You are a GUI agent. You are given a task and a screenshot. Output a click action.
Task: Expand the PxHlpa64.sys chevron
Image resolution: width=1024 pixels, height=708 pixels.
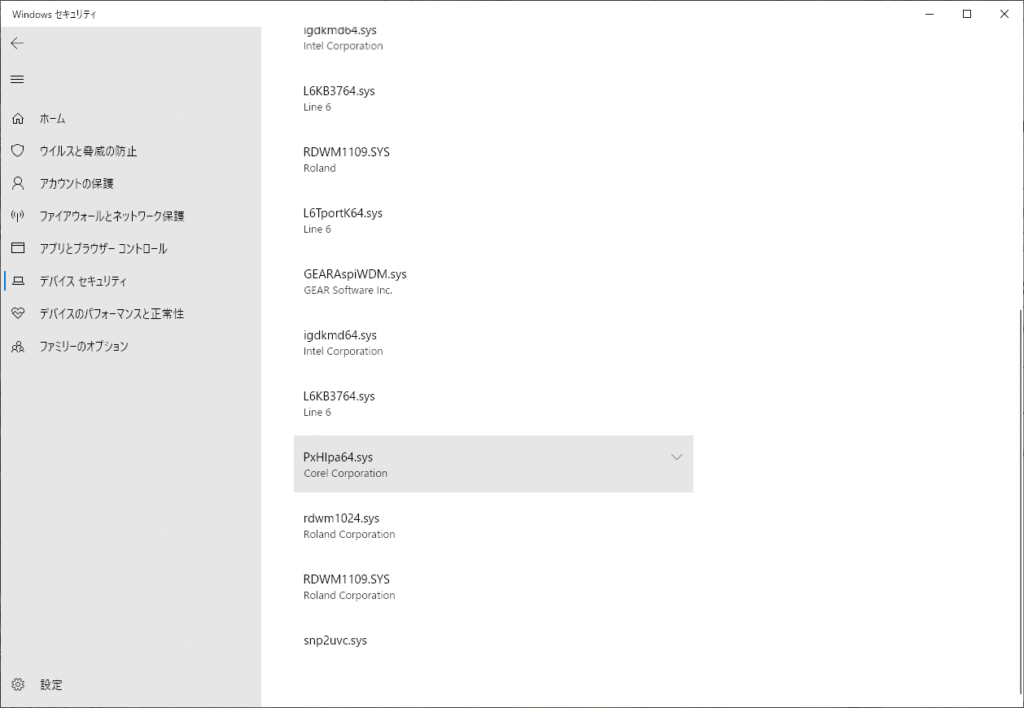point(676,457)
